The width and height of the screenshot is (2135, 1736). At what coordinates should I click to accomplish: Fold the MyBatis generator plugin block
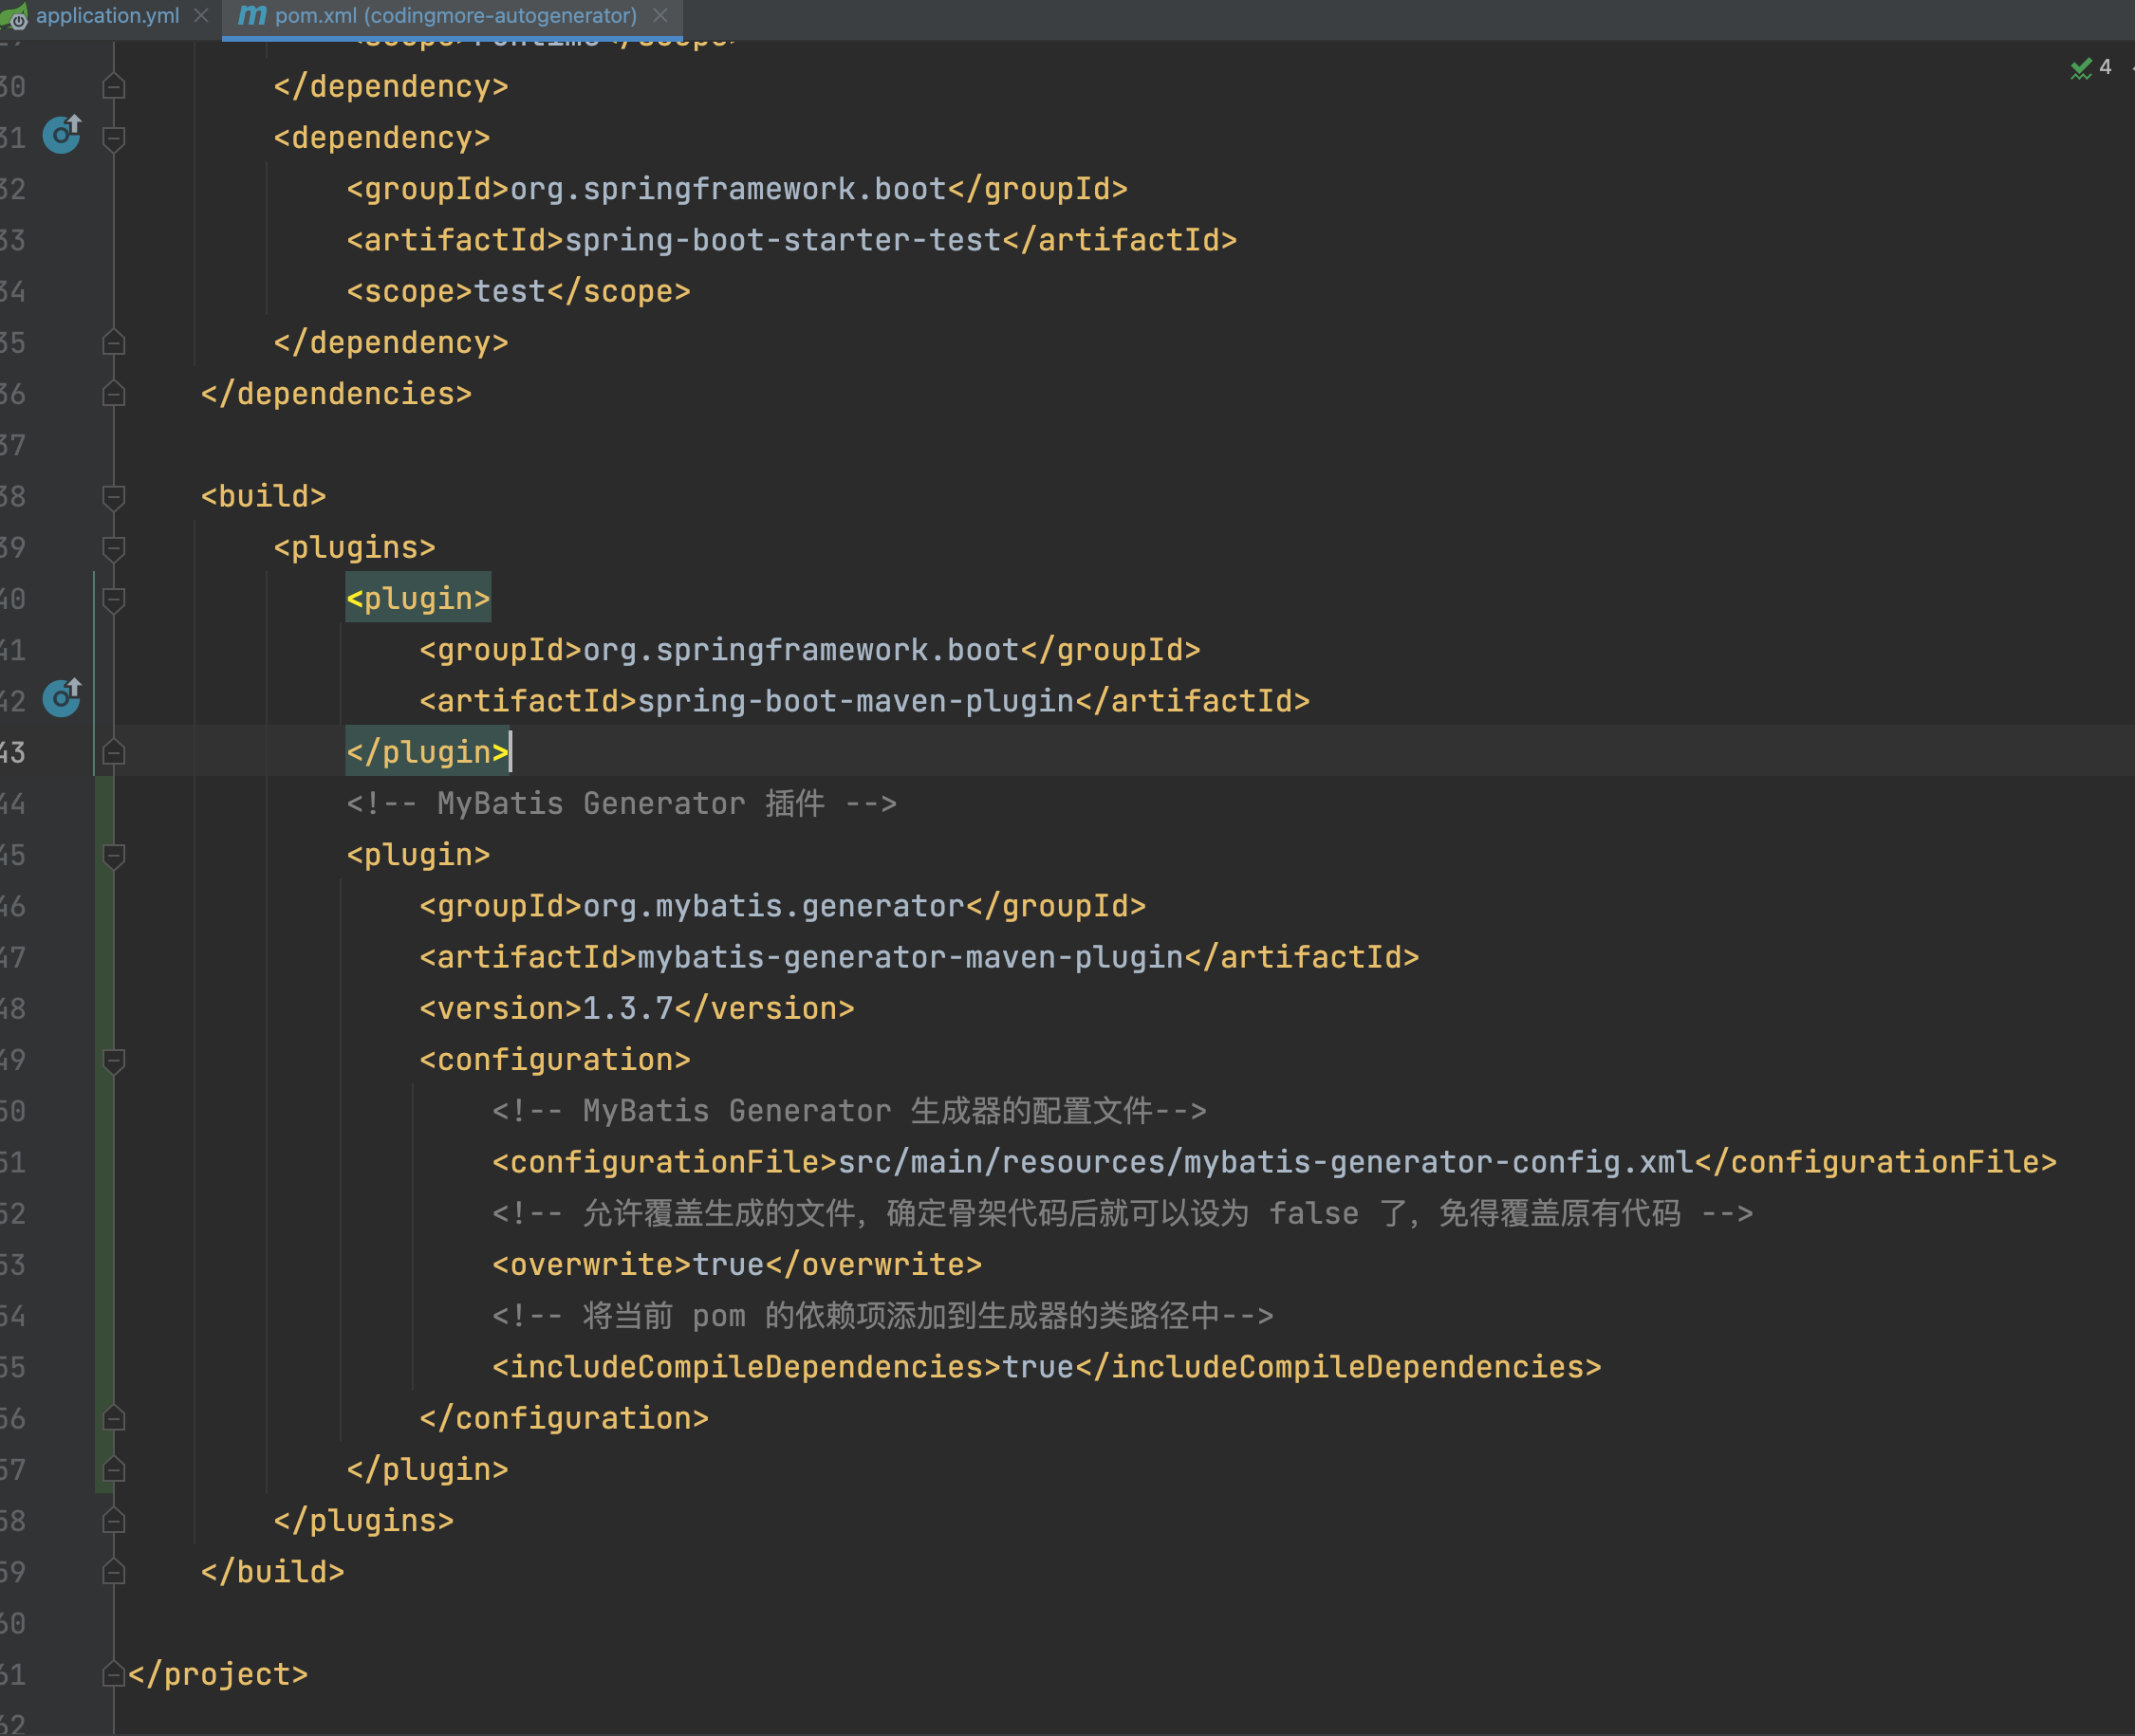pos(114,855)
